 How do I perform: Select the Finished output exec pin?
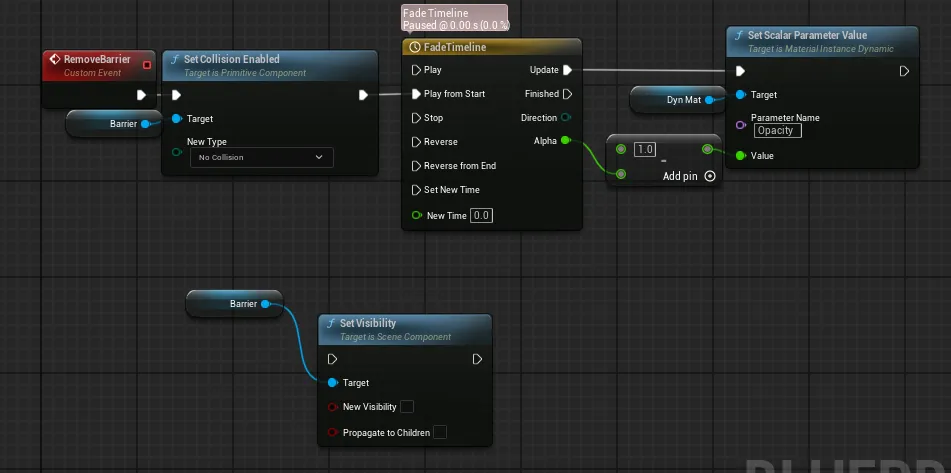568,94
